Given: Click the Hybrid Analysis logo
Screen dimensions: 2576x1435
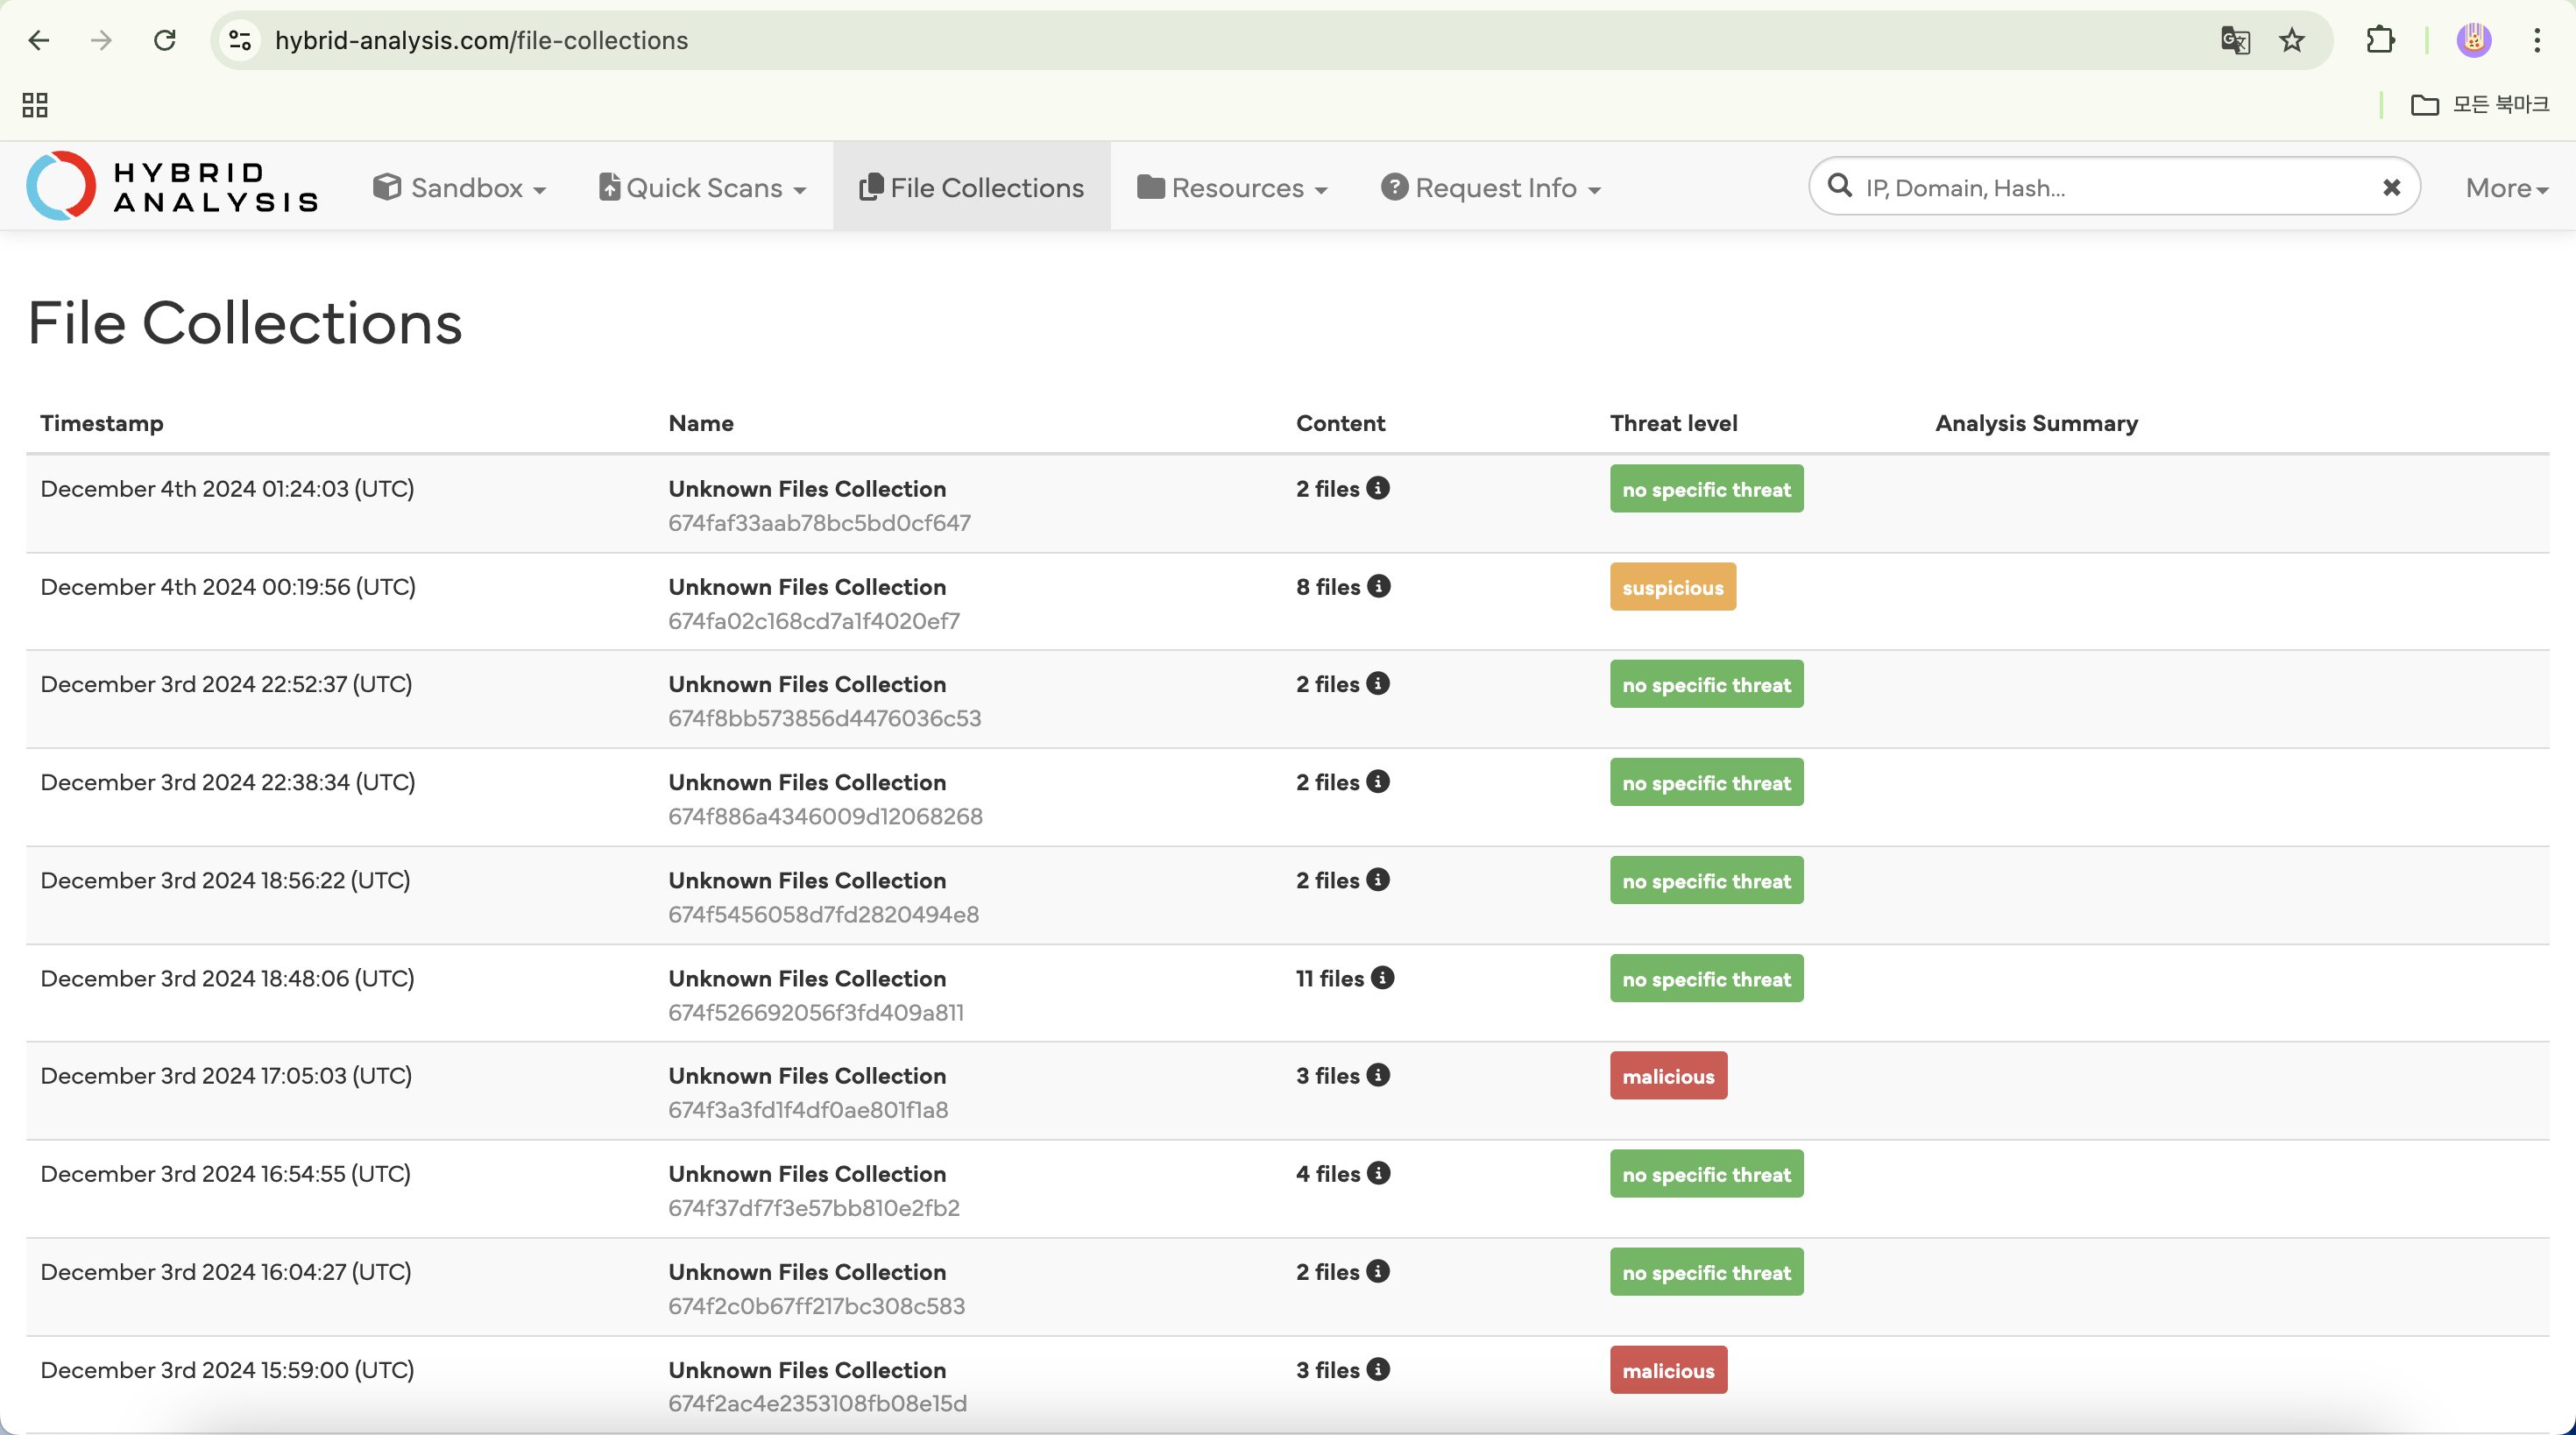Looking at the screenshot, I should click(x=172, y=186).
